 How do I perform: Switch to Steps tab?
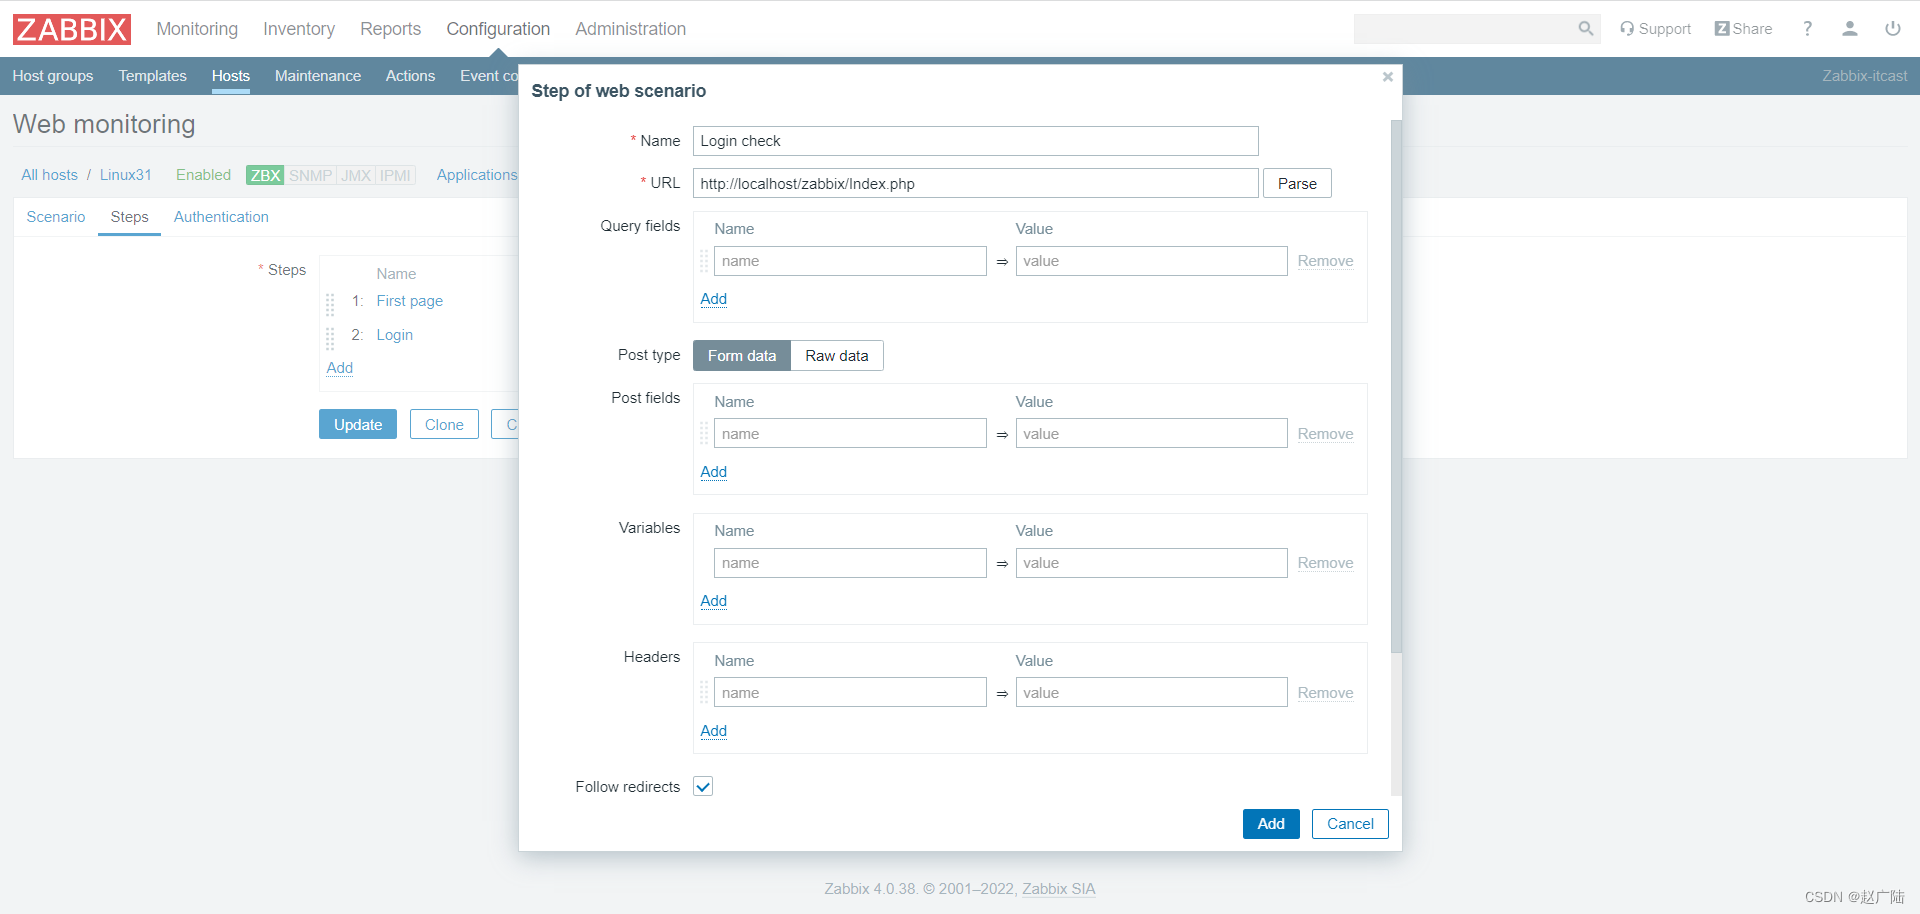tap(130, 217)
